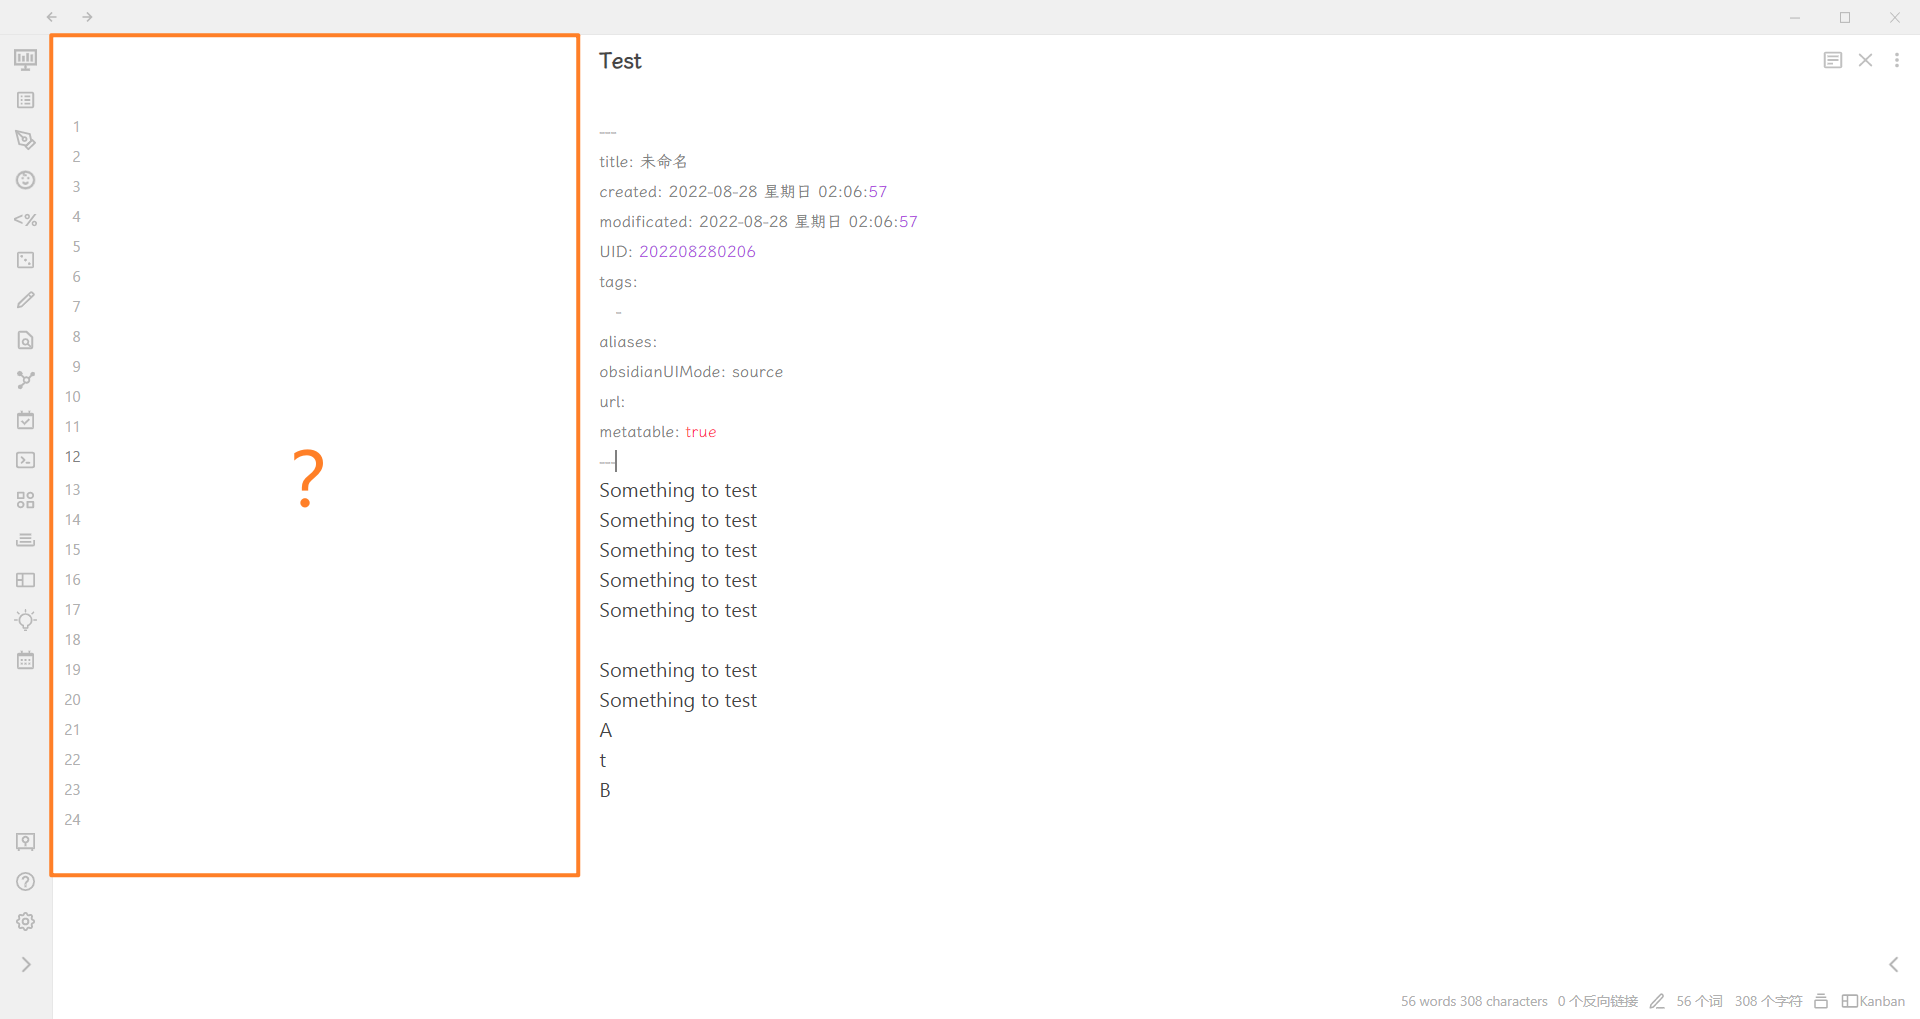Screen dimensions: 1920x1019
Task: Click the backlinks counter in status bar
Action: [1597, 1001]
